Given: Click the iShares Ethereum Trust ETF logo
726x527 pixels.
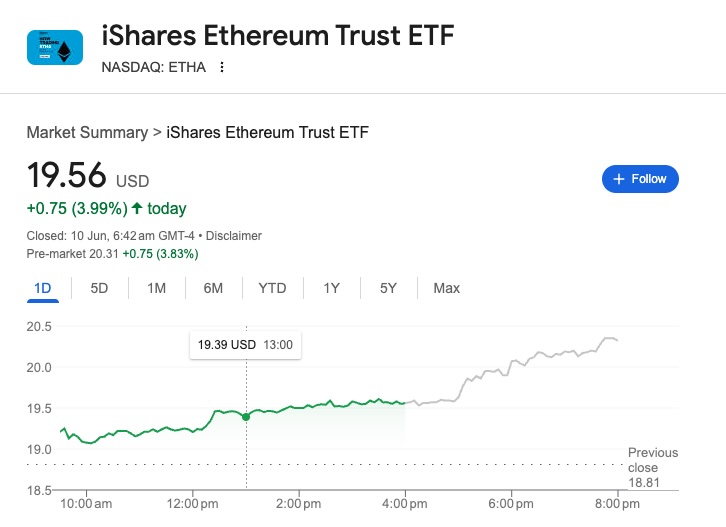Looking at the screenshot, I should (55, 47).
